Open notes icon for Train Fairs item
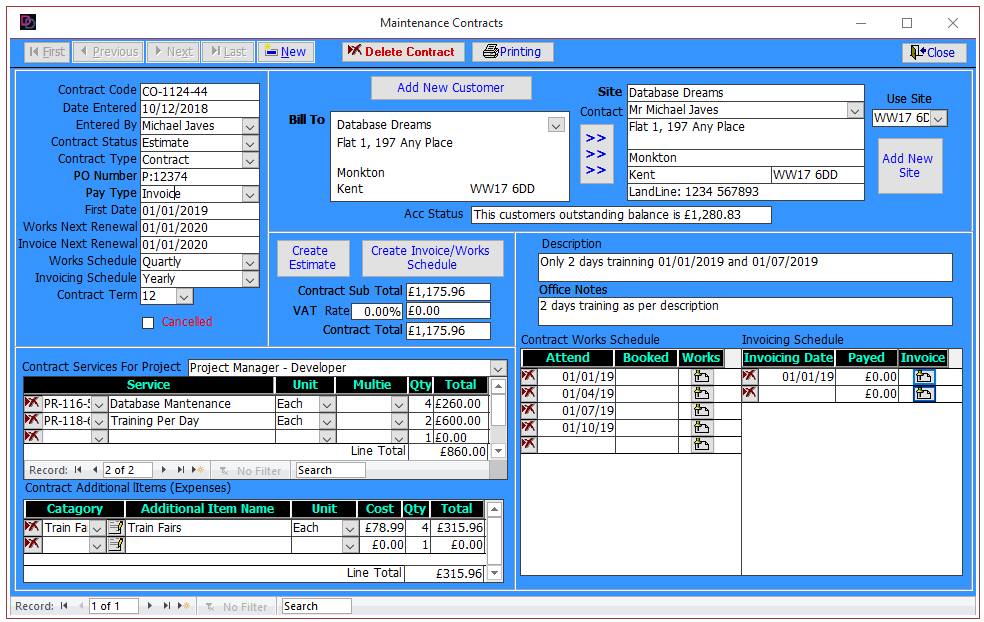Viewport: 984px width, 622px height. pyautogui.click(x=115, y=527)
